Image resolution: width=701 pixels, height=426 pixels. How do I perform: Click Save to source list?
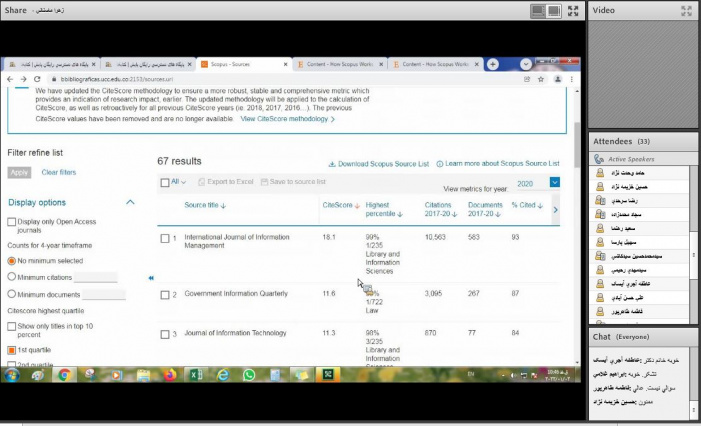coord(293,181)
